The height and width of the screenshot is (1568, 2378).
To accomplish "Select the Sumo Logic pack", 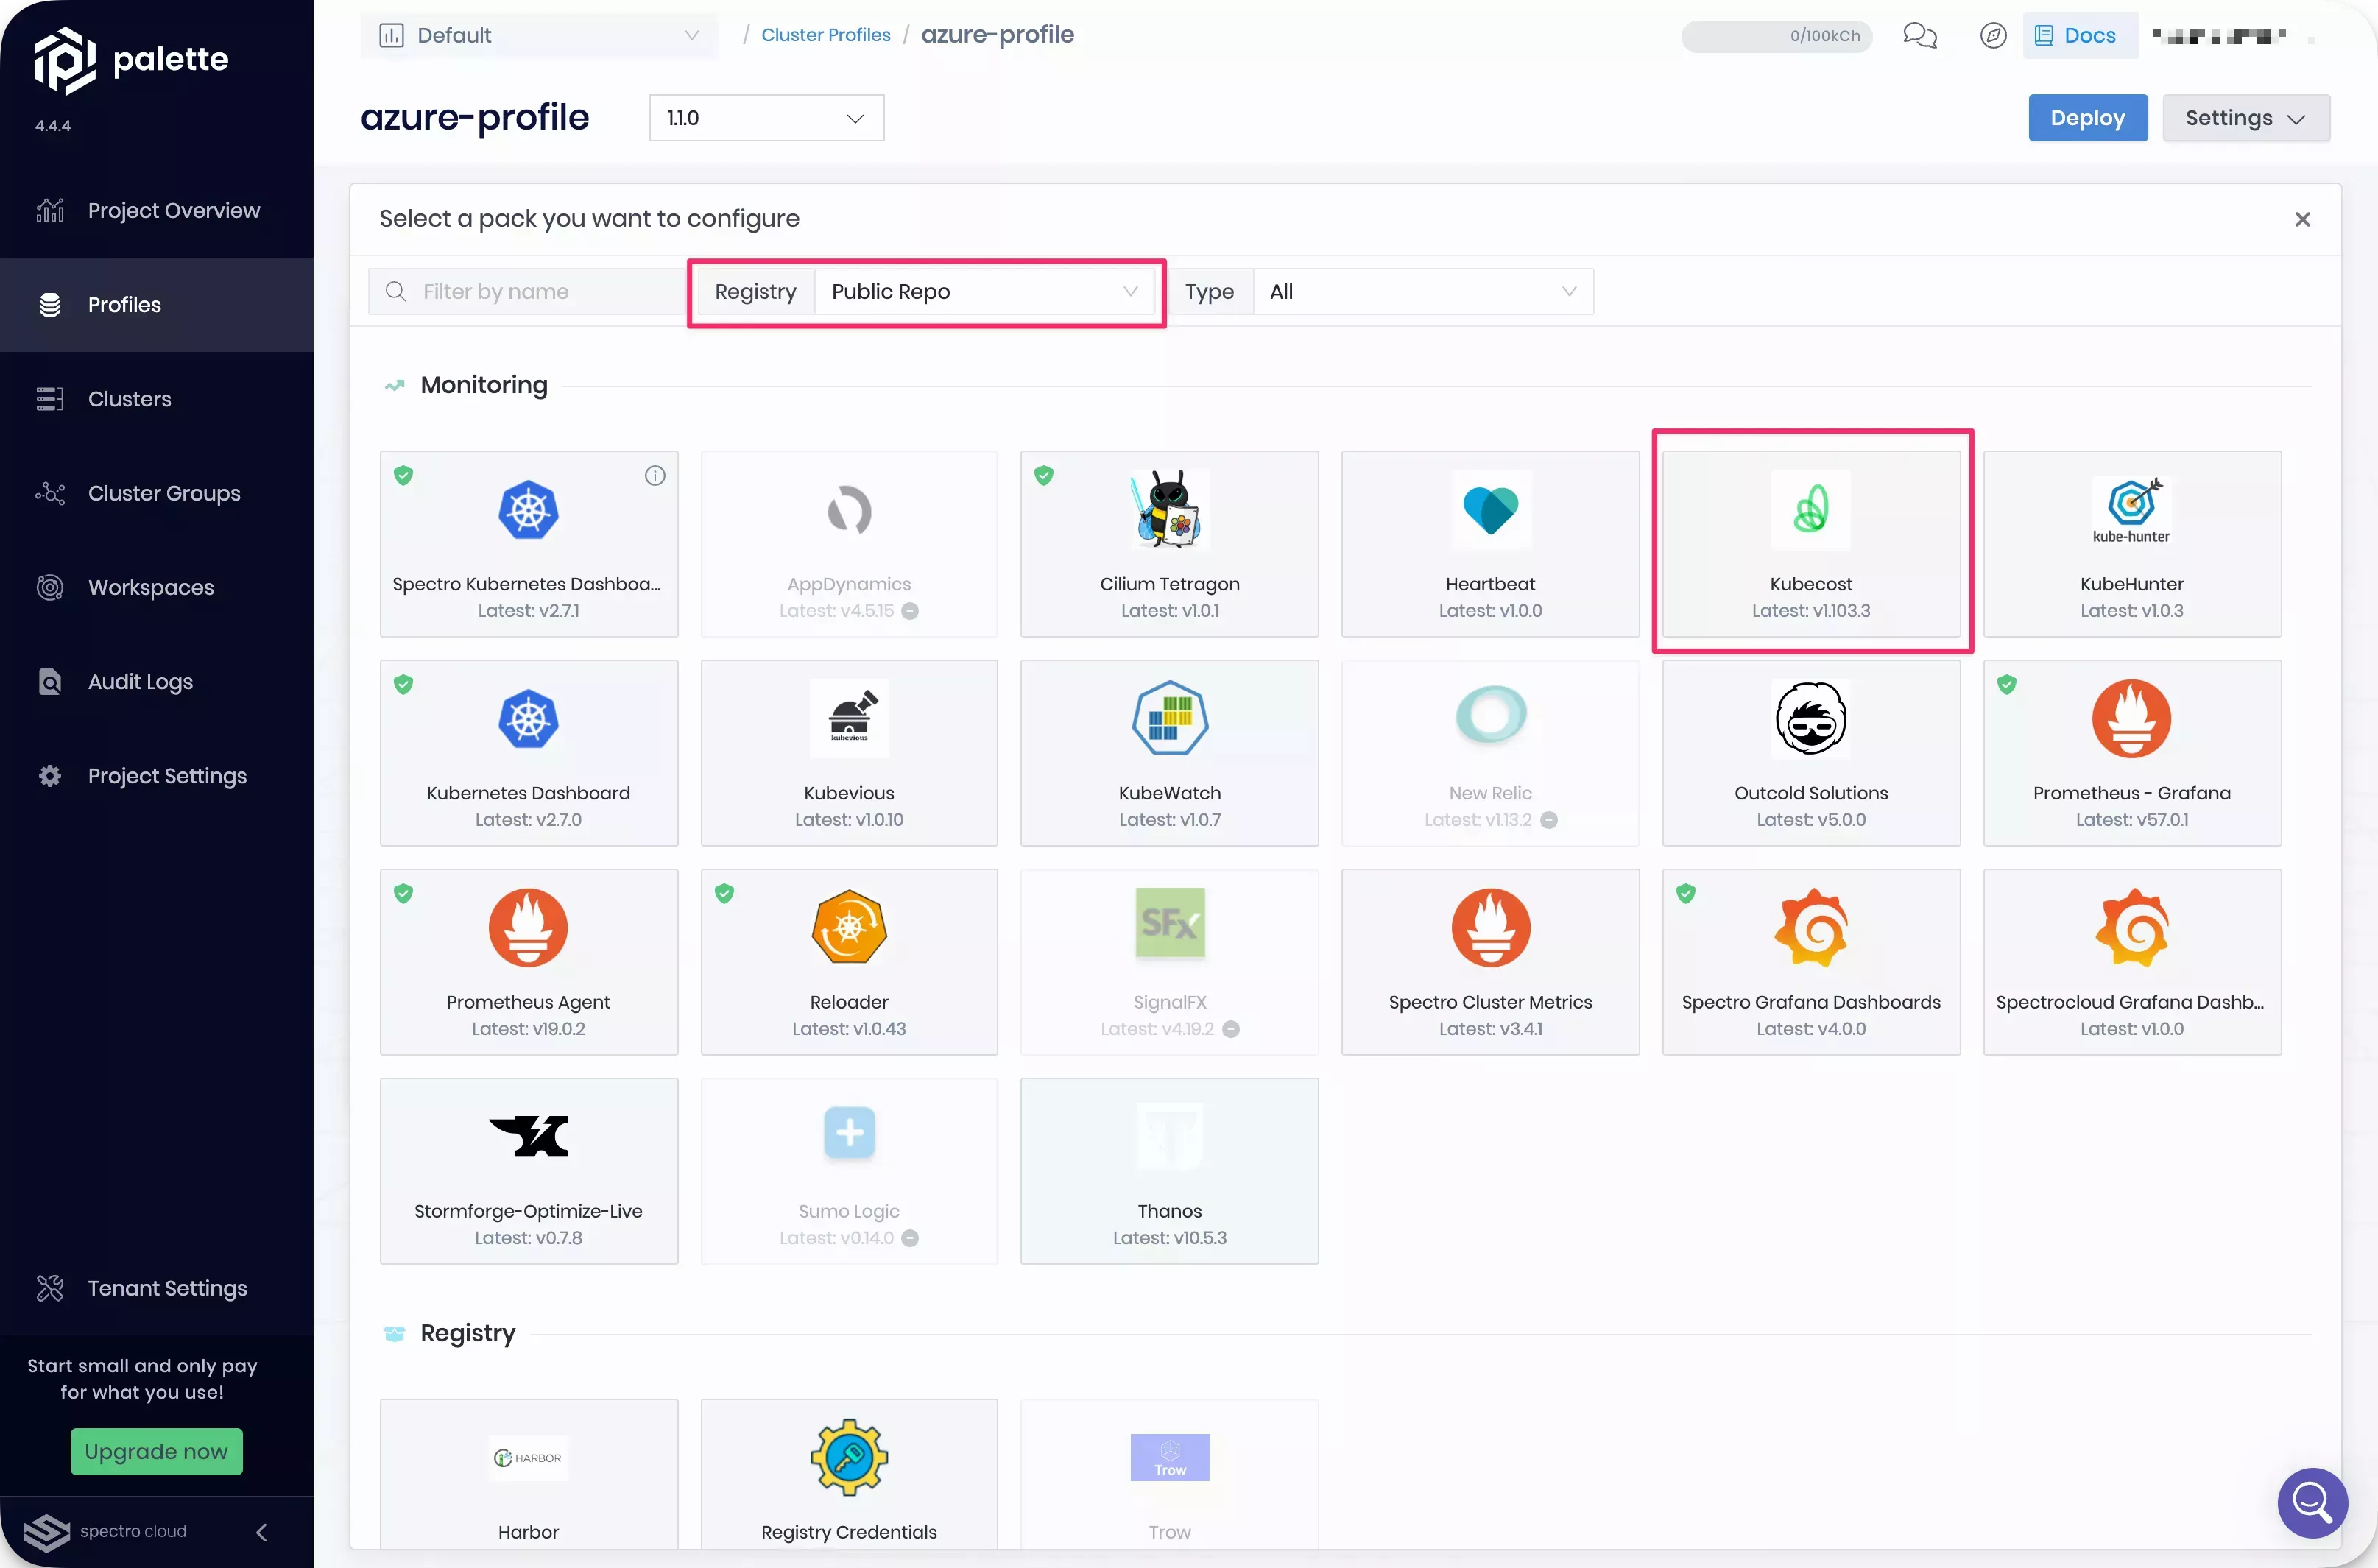I will (849, 1170).
